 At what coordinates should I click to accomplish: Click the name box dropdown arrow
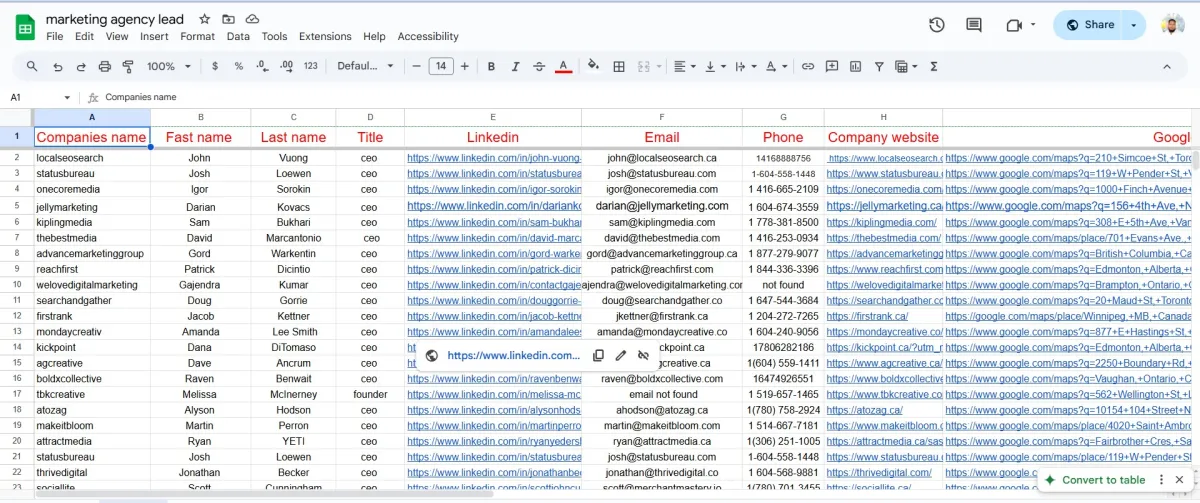(x=67, y=97)
